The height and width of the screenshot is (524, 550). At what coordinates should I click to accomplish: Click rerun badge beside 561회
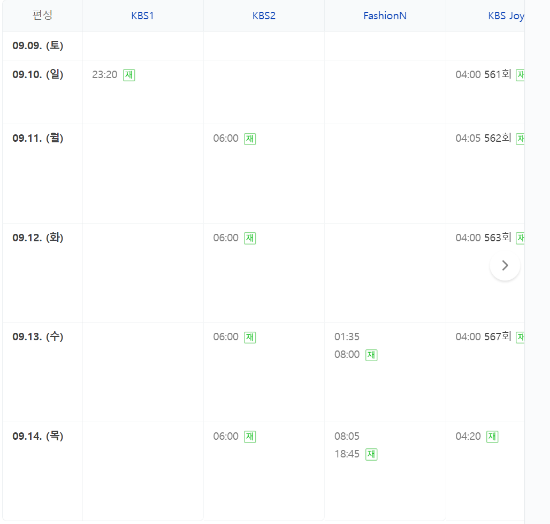tap(520, 75)
